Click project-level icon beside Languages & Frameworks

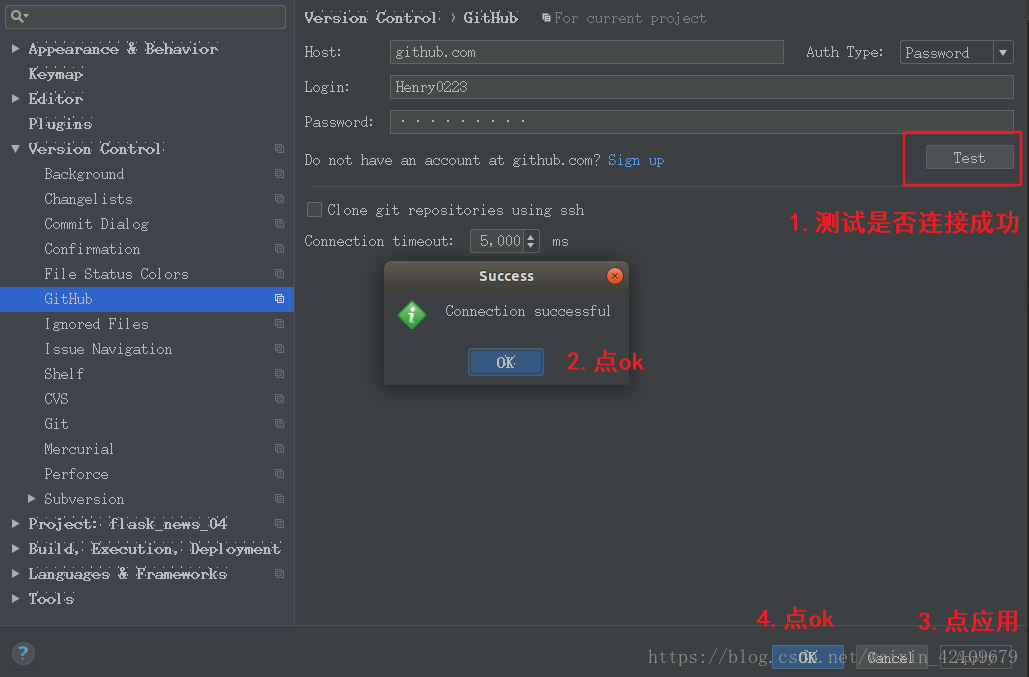280,573
